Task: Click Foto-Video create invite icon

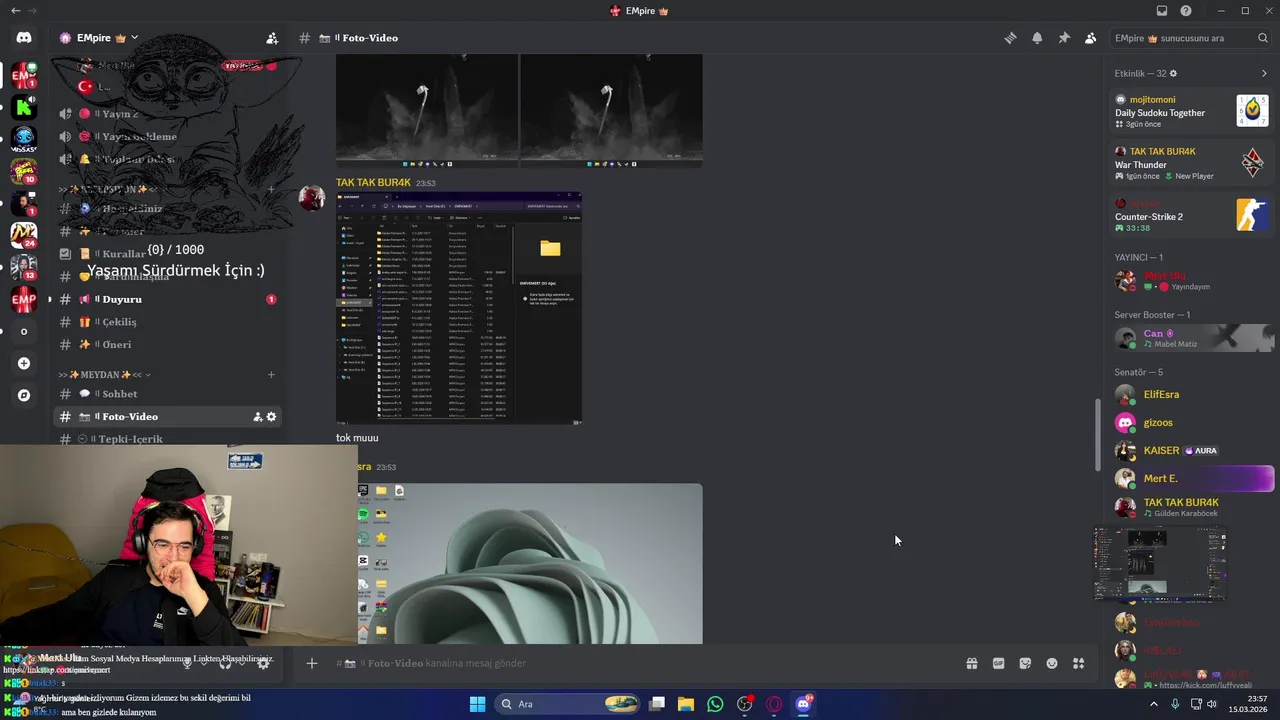Action: coord(257,417)
